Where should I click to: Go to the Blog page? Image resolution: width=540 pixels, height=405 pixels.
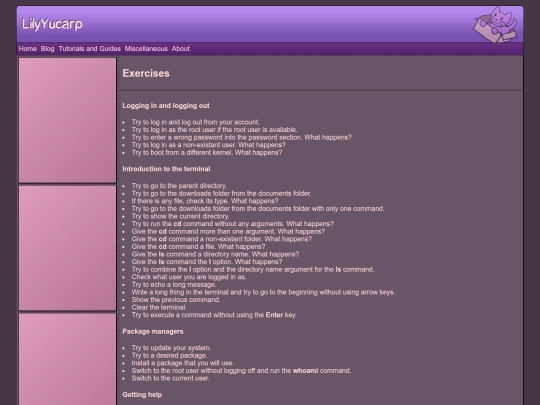pos(48,49)
